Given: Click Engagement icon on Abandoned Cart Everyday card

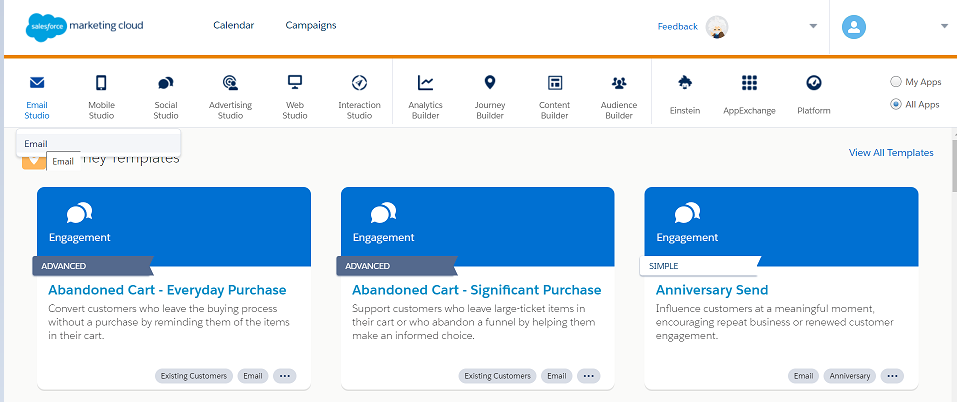Looking at the screenshot, I should [79, 213].
